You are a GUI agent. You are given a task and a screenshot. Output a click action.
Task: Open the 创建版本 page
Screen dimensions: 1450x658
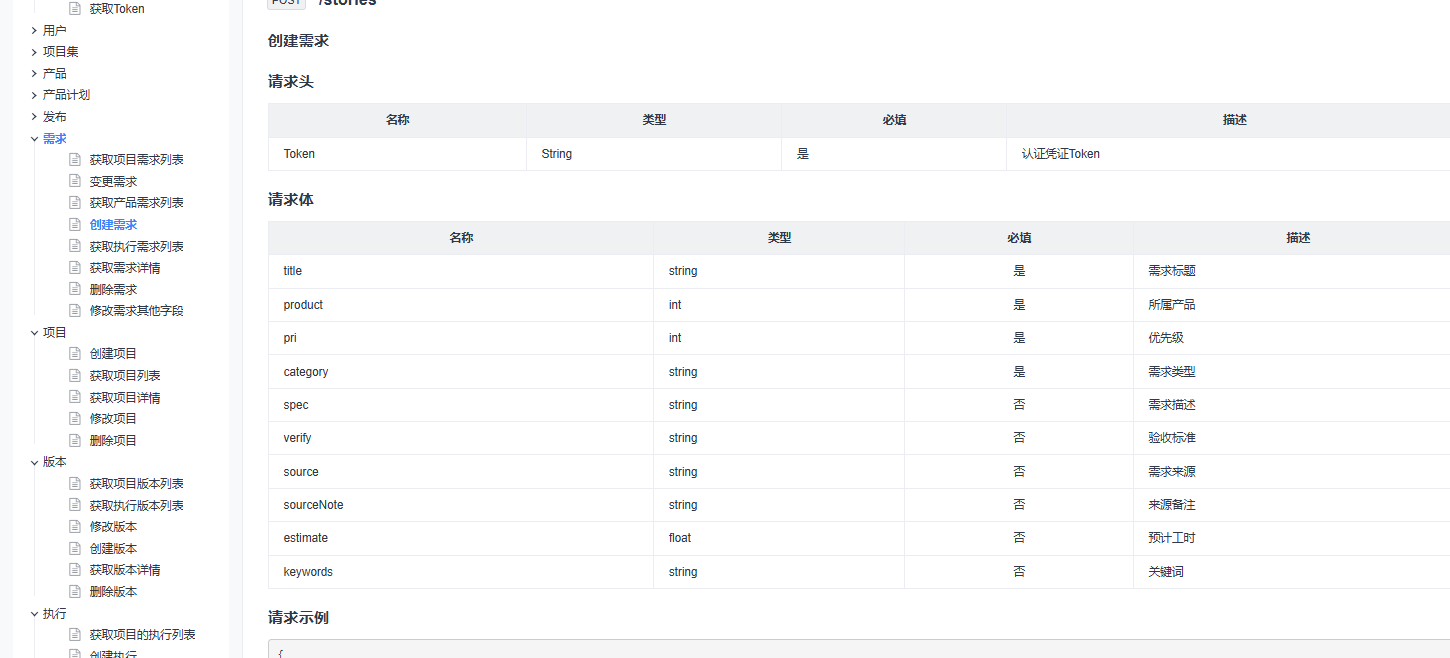113,549
